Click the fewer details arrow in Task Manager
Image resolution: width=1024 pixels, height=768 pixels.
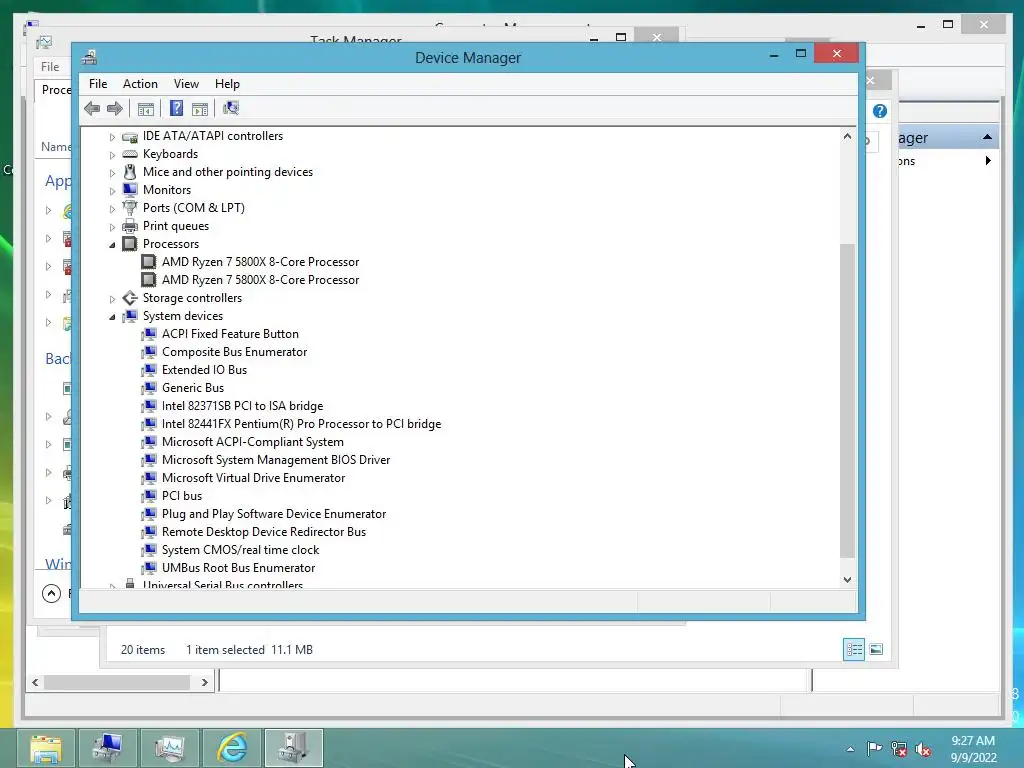[51, 593]
